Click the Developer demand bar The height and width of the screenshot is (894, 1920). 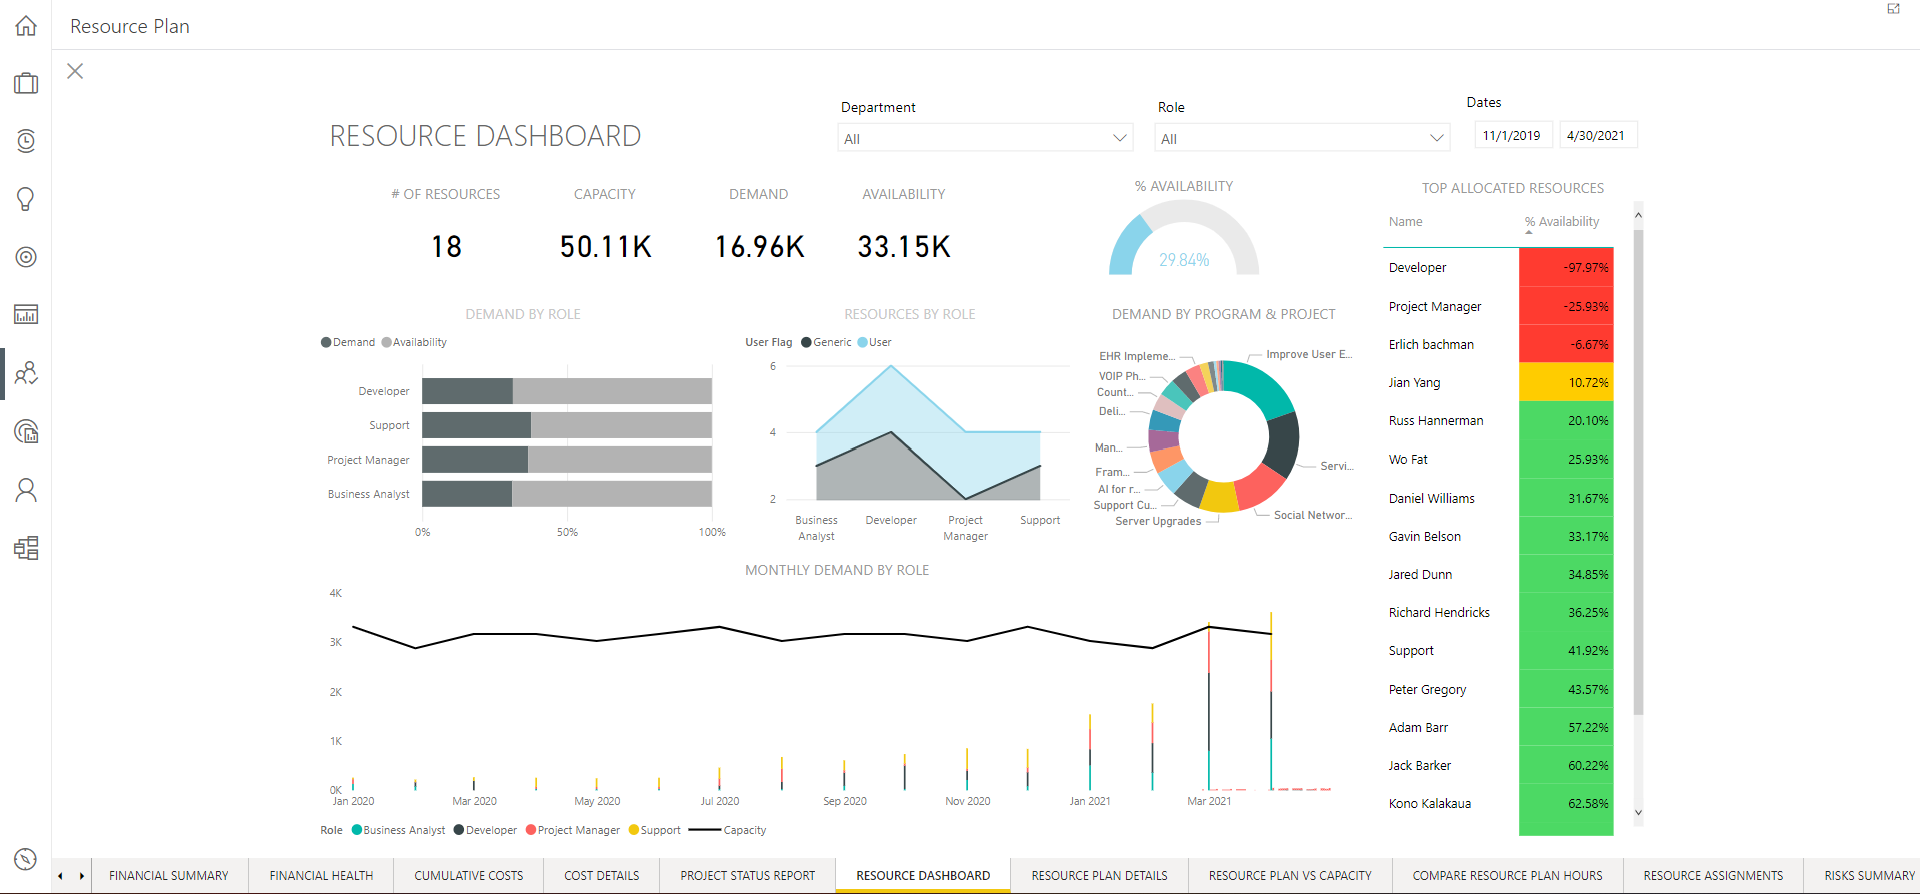pyautogui.click(x=467, y=391)
